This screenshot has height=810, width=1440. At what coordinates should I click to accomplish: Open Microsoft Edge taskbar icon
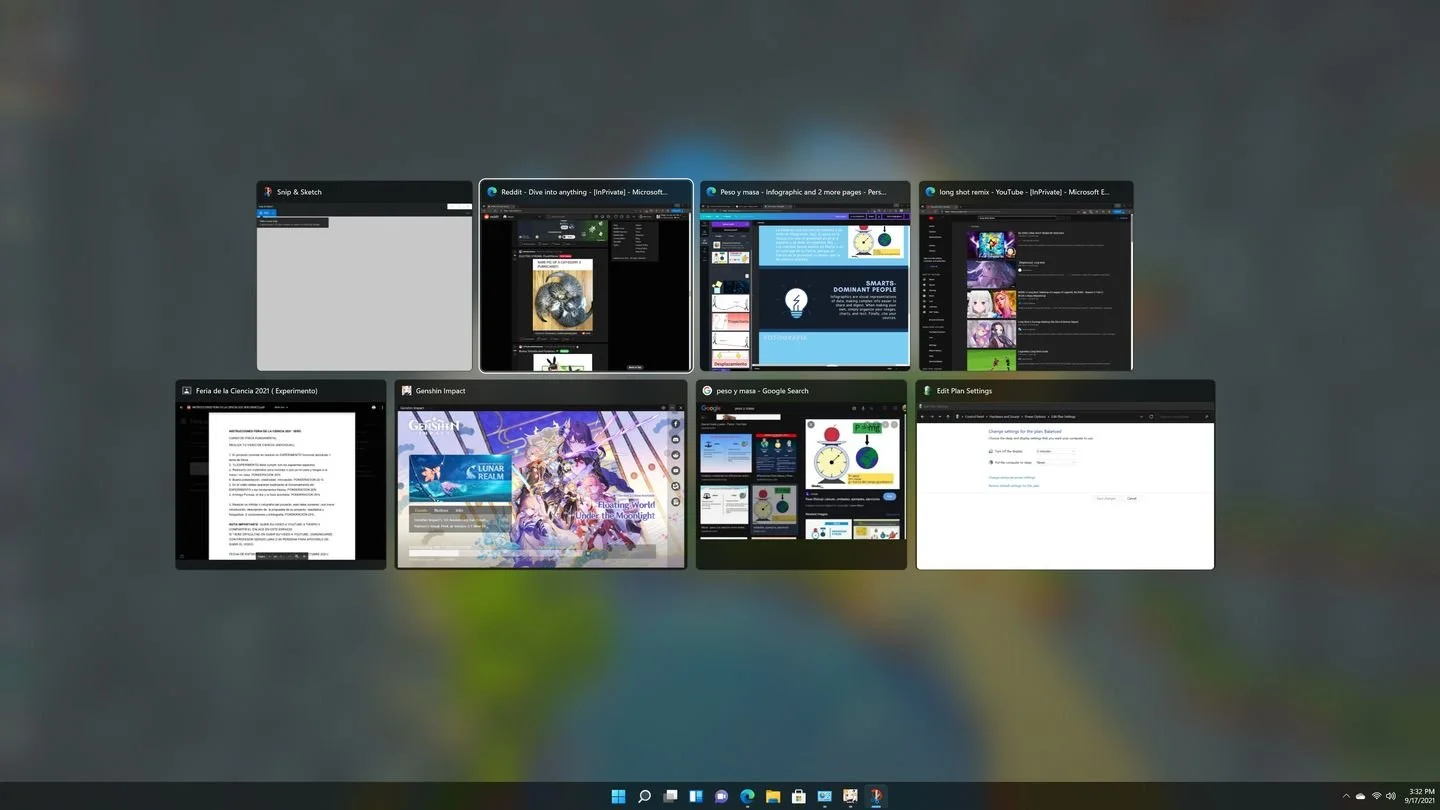(x=747, y=796)
